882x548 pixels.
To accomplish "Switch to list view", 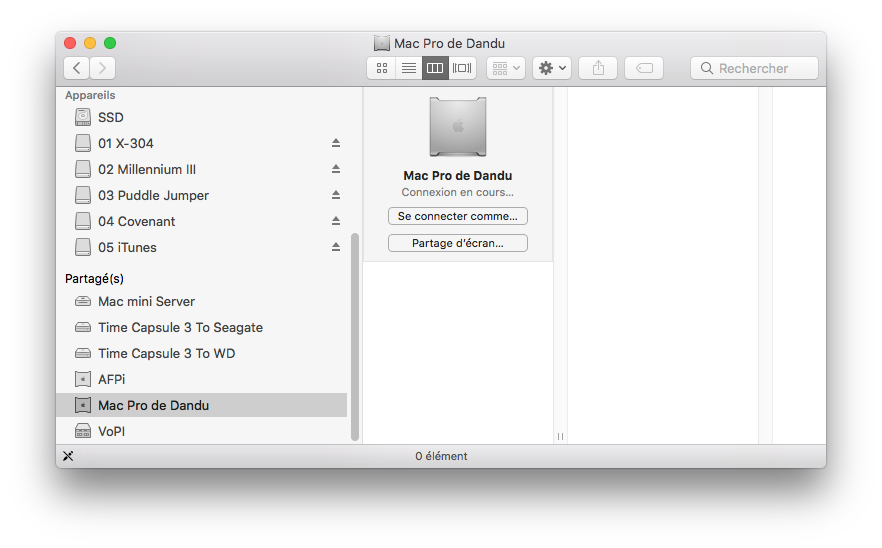I will [408, 68].
